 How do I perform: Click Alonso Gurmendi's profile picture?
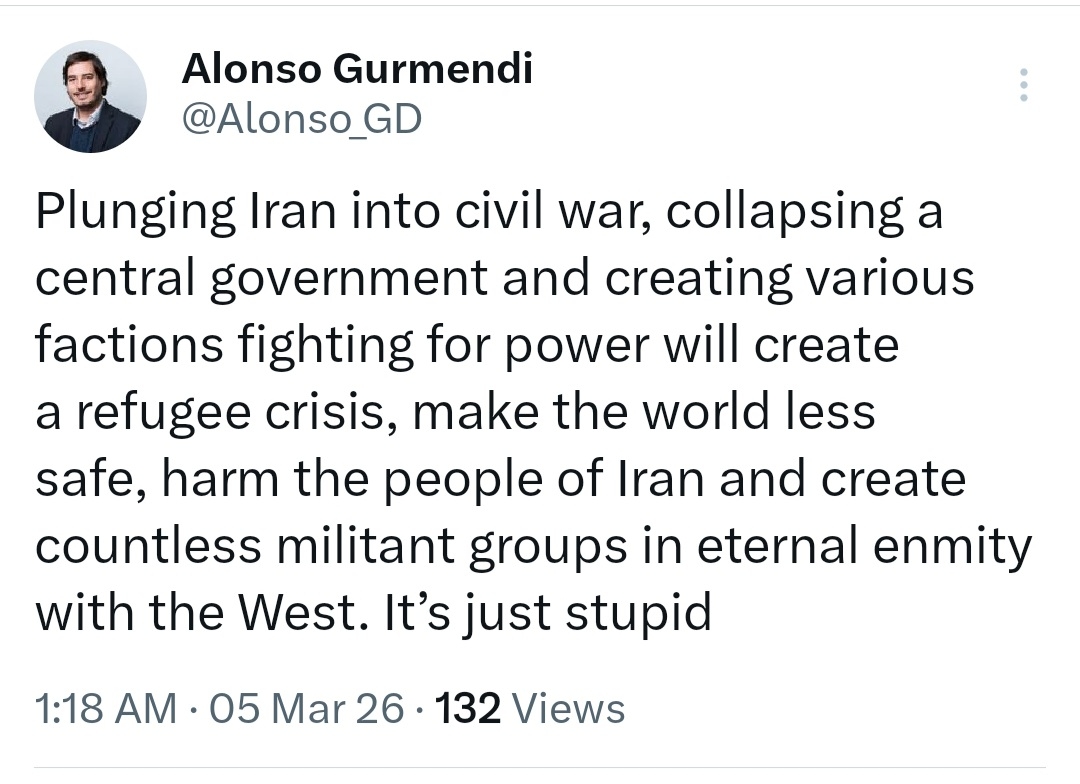click(90, 97)
